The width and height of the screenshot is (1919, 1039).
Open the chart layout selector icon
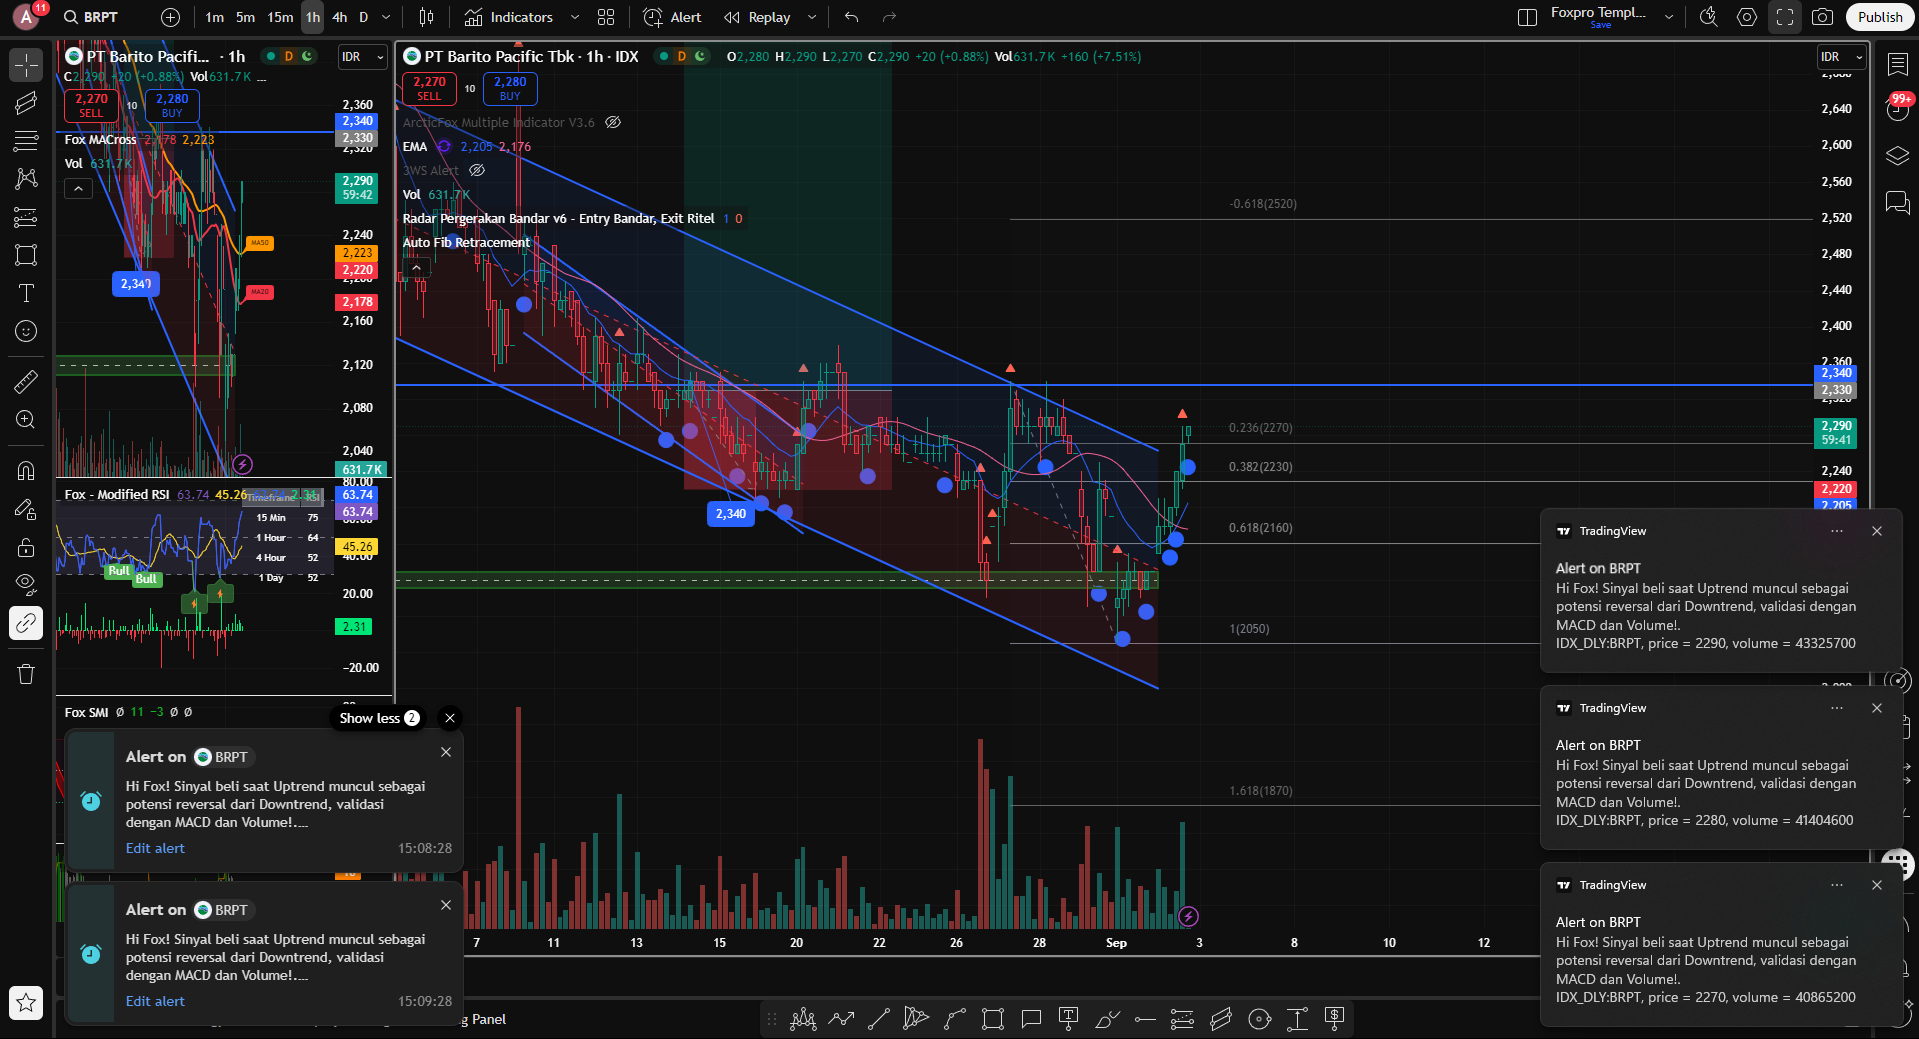coord(1527,17)
